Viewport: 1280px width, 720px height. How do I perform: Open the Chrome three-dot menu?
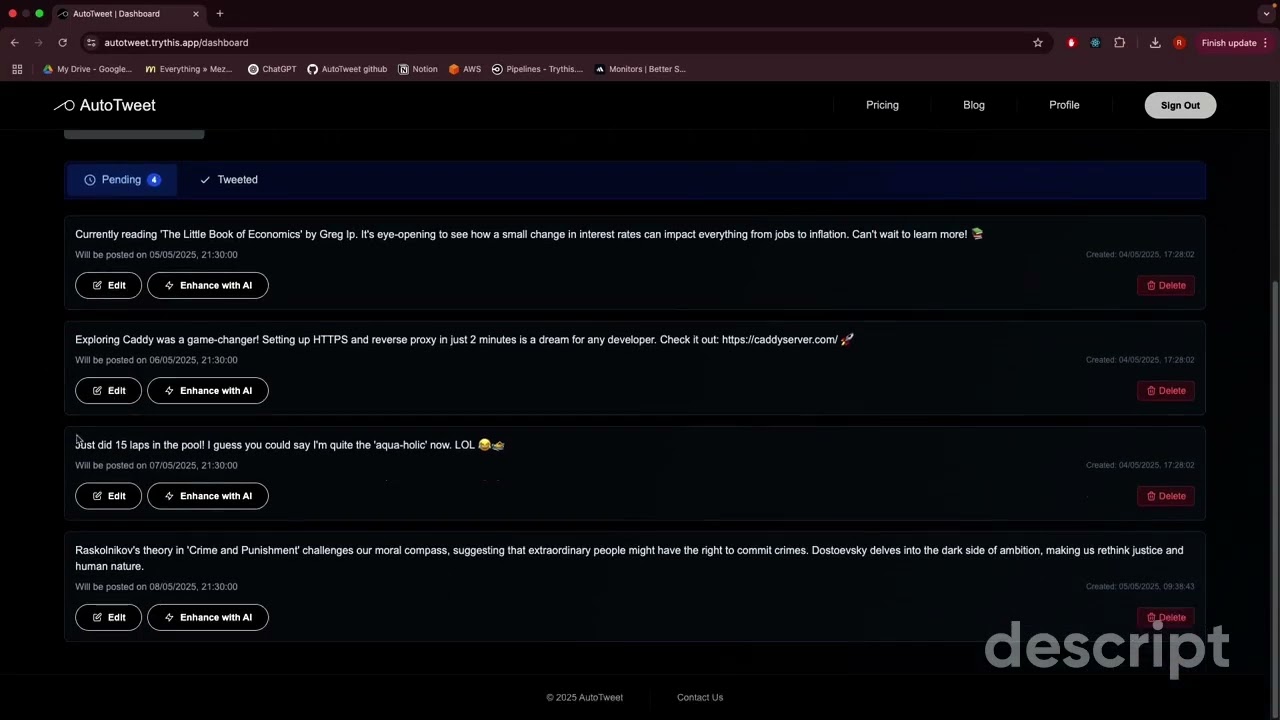(x=1266, y=43)
